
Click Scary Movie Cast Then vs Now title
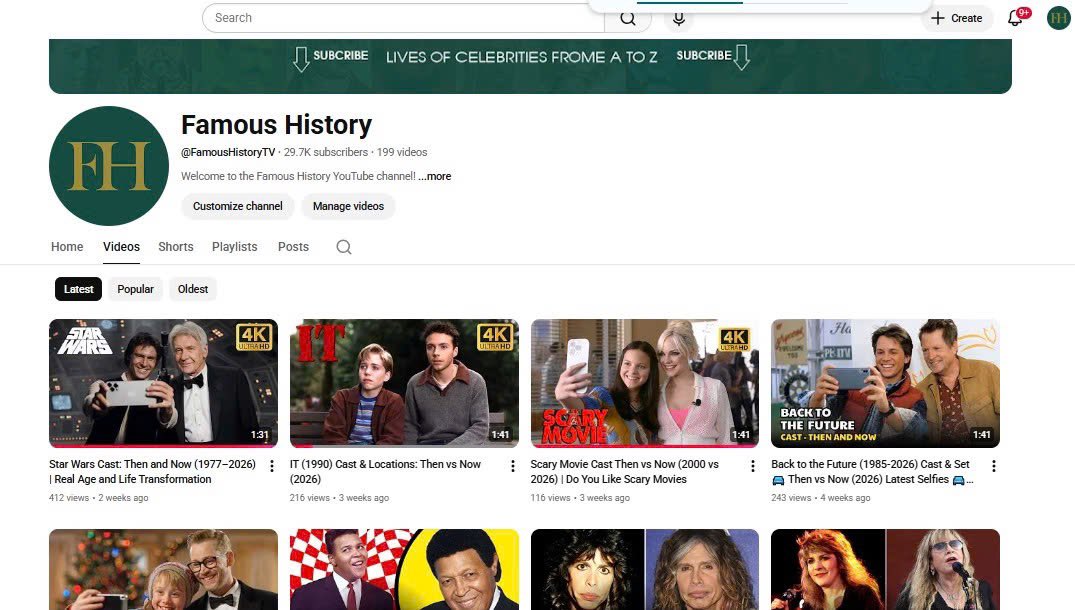click(x=625, y=472)
